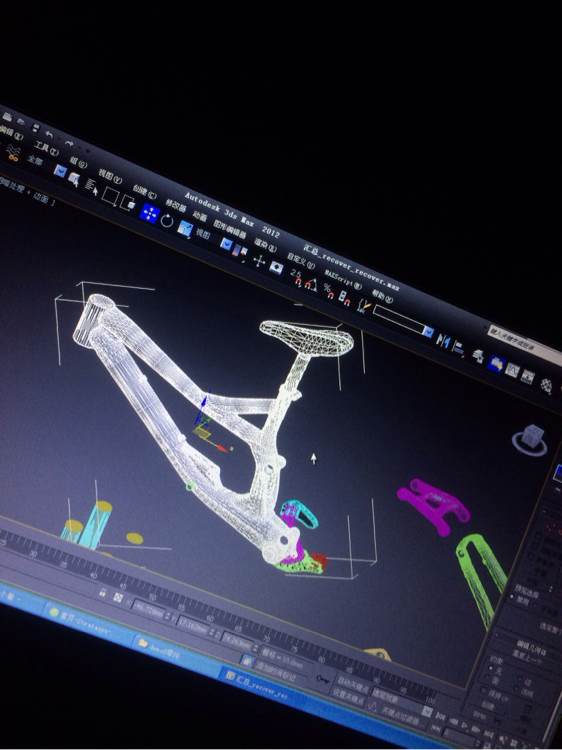Expand the named selection sets dropdown arrow
The image size is (562, 750).
428,331
